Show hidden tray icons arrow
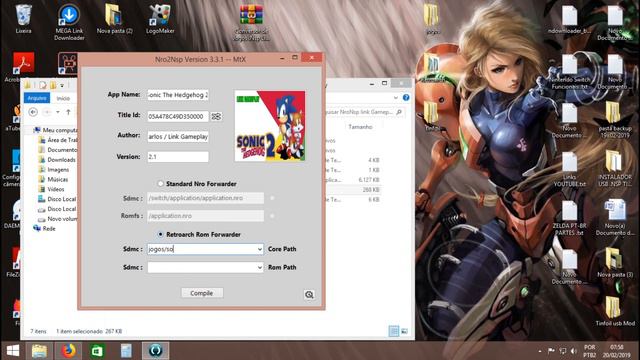This screenshot has width=640, height=360. [540, 351]
